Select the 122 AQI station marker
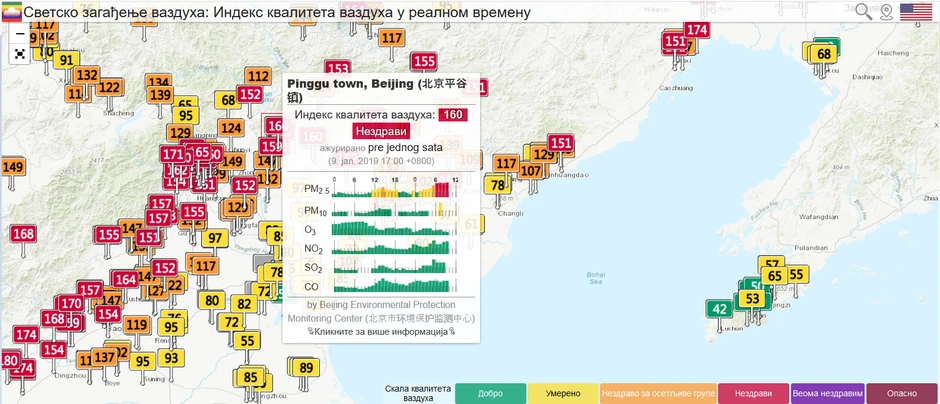940x404 pixels. (109, 88)
